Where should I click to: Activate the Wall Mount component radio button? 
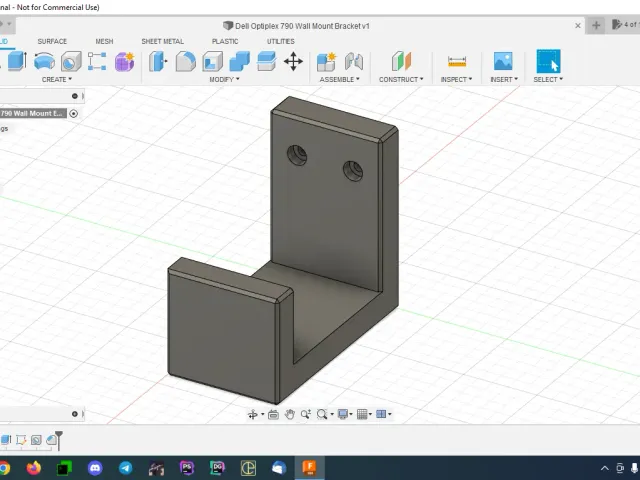[x=73, y=113]
